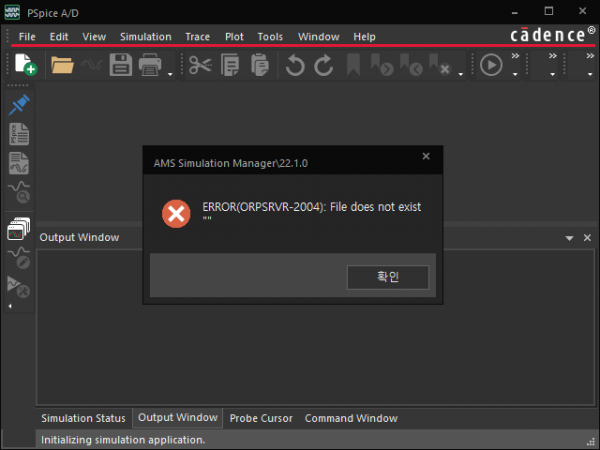Expand the middle toolbar overflow chevron
This screenshot has width=600, height=450.
coord(553,56)
